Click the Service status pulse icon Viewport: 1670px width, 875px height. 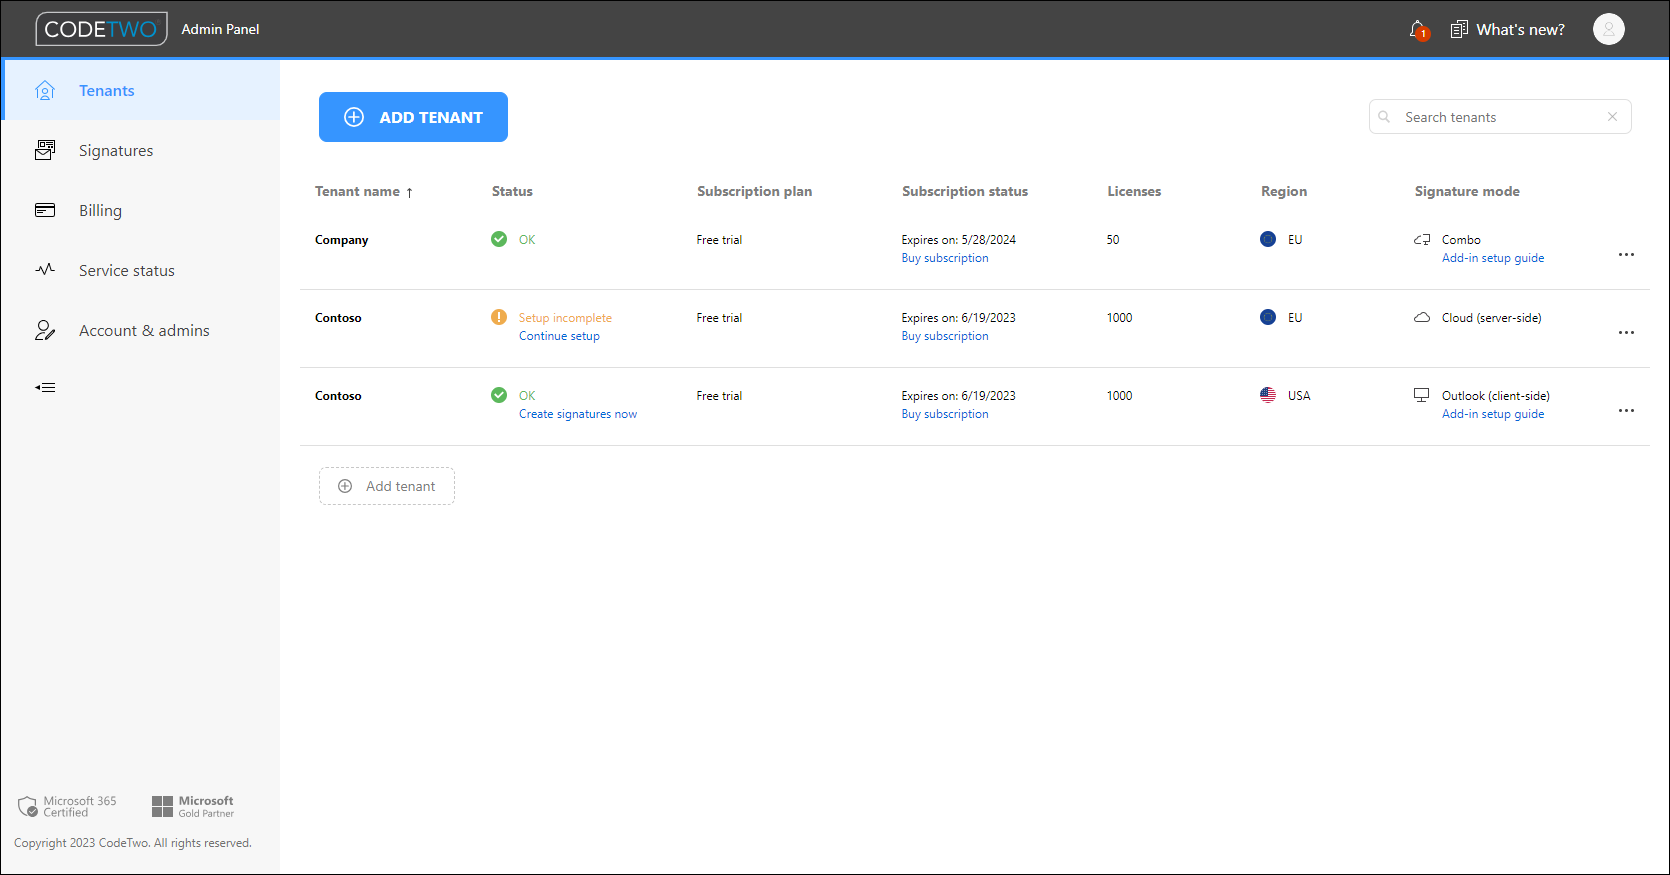[x=45, y=269]
